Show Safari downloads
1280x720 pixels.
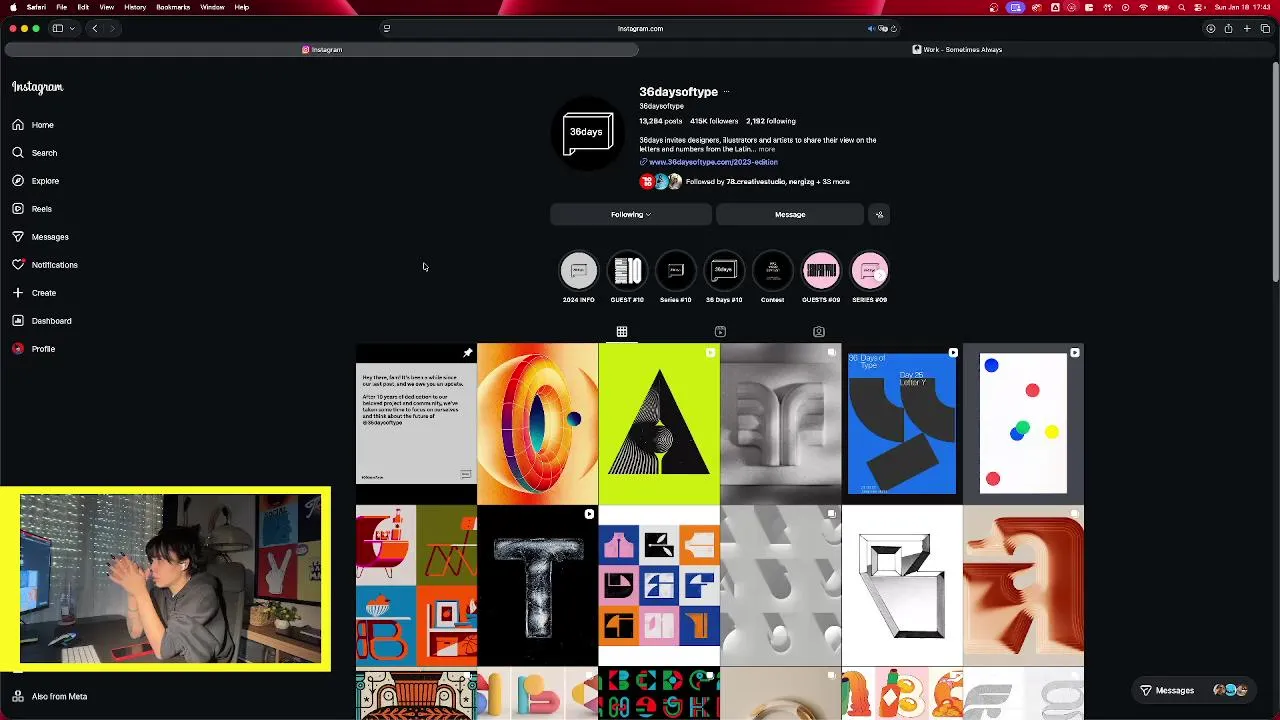1210,28
